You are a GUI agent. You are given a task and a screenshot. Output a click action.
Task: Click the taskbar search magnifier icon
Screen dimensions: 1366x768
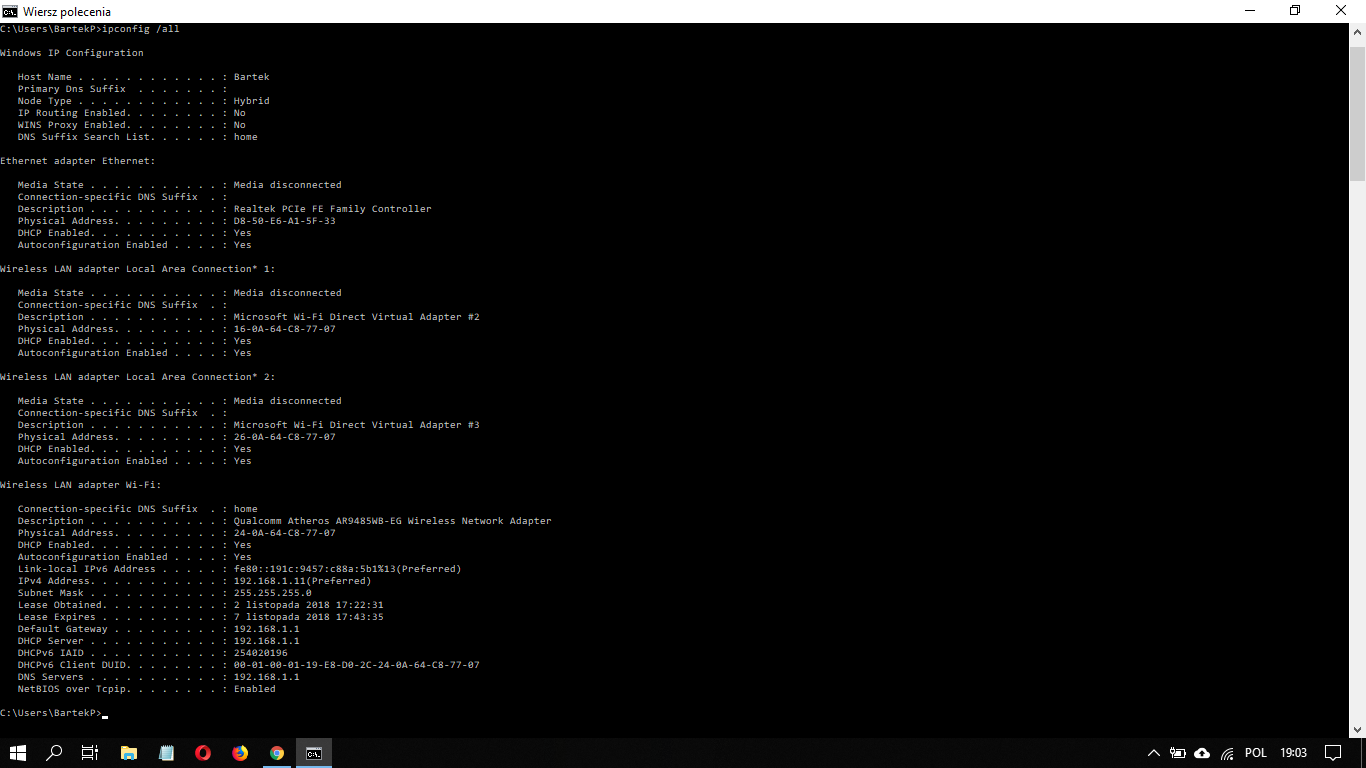(54, 753)
